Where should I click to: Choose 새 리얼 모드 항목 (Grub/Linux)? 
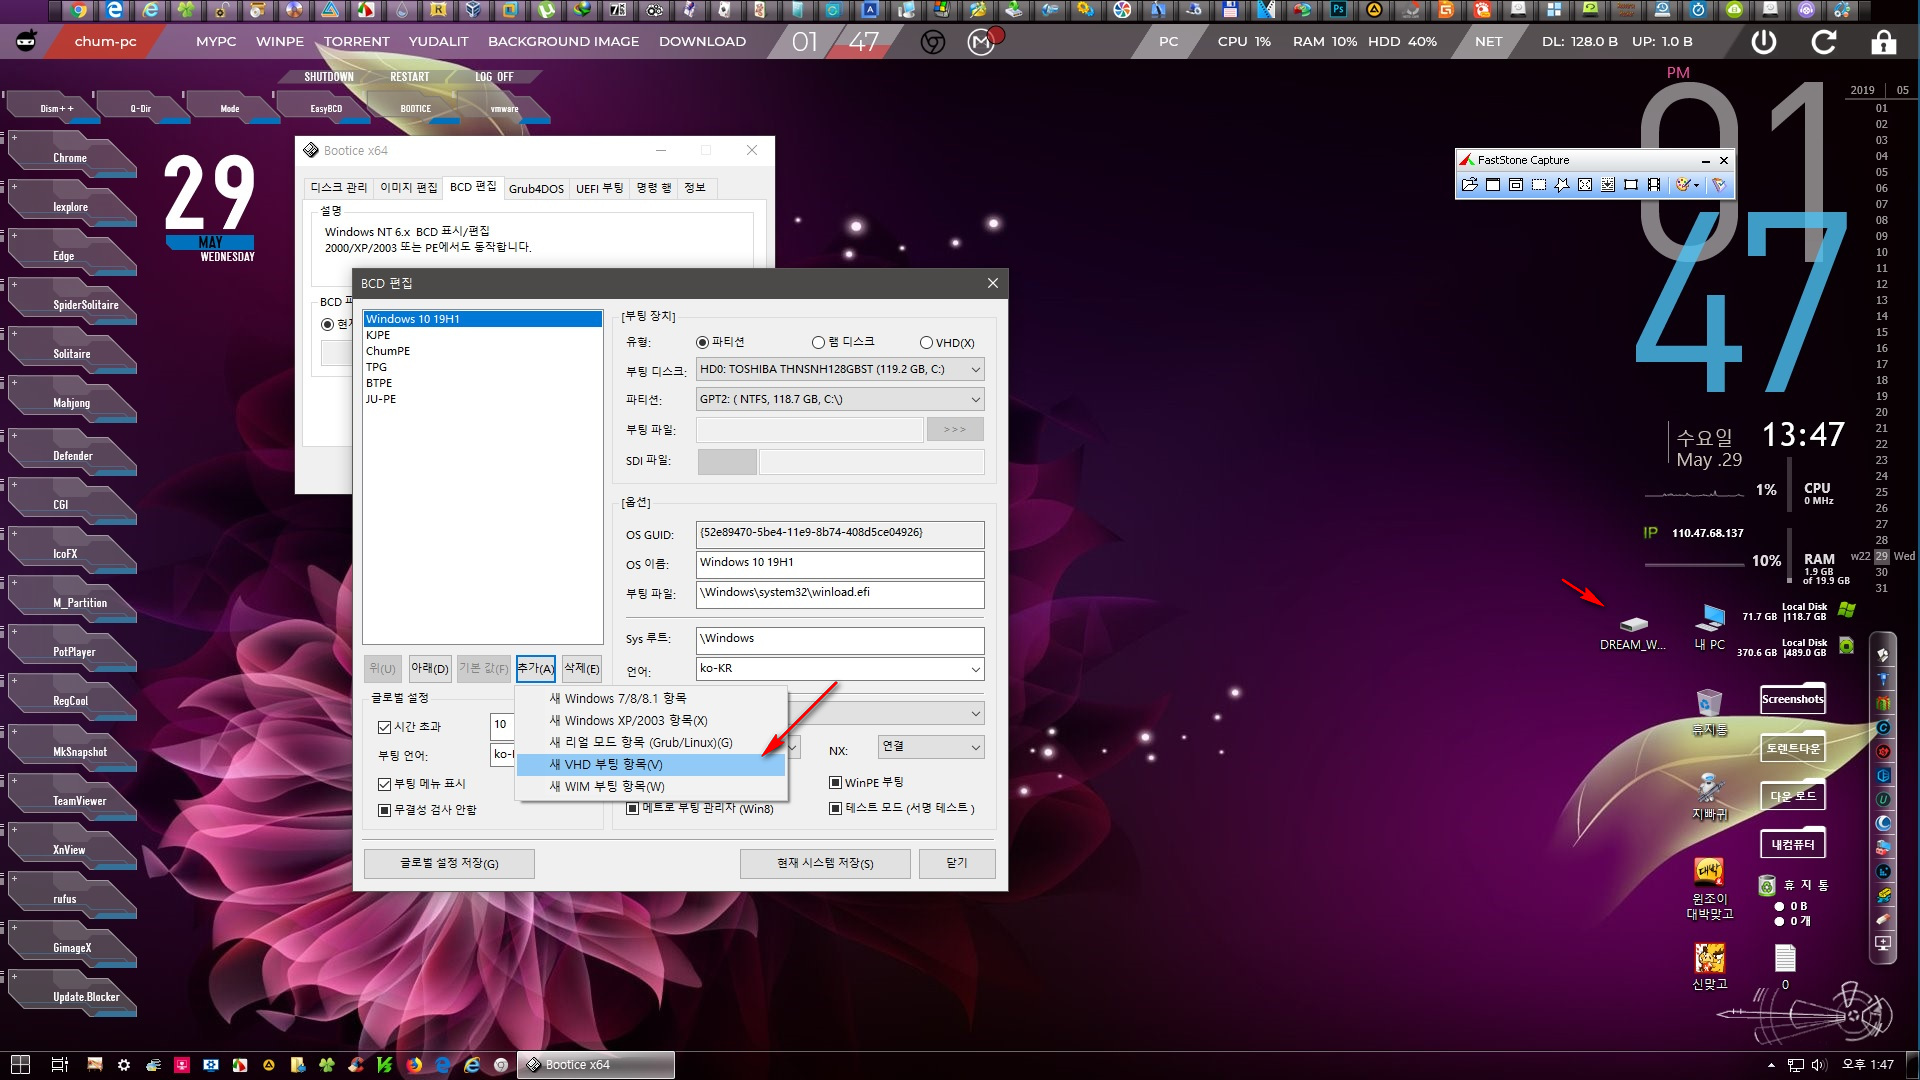(651, 742)
